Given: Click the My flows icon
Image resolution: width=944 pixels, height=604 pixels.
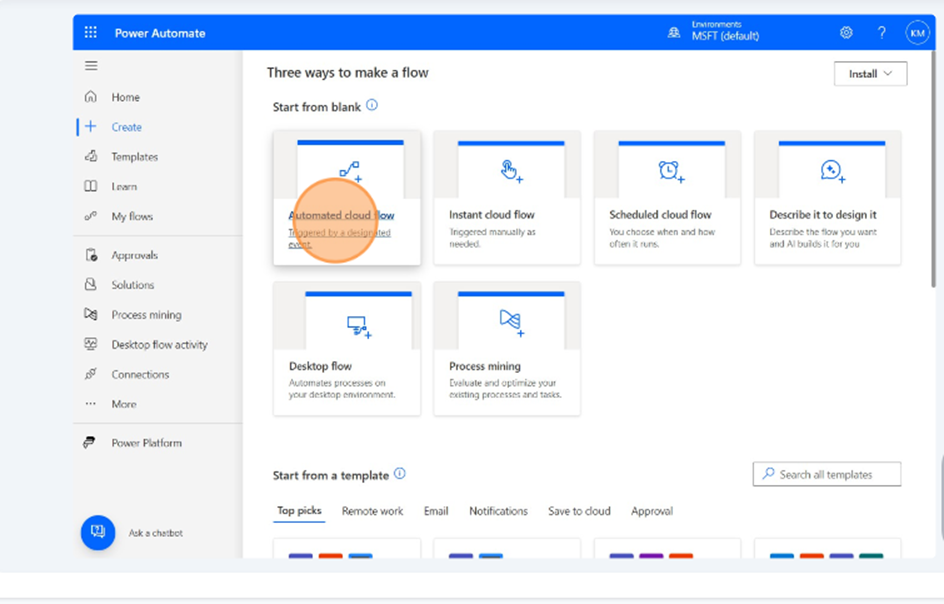Looking at the screenshot, I should click(90, 216).
